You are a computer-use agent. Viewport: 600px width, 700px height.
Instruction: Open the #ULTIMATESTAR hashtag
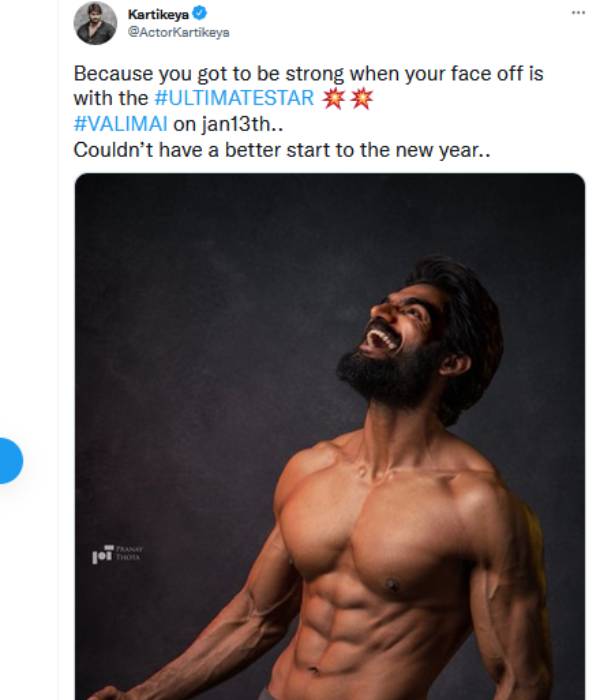point(235,99)
